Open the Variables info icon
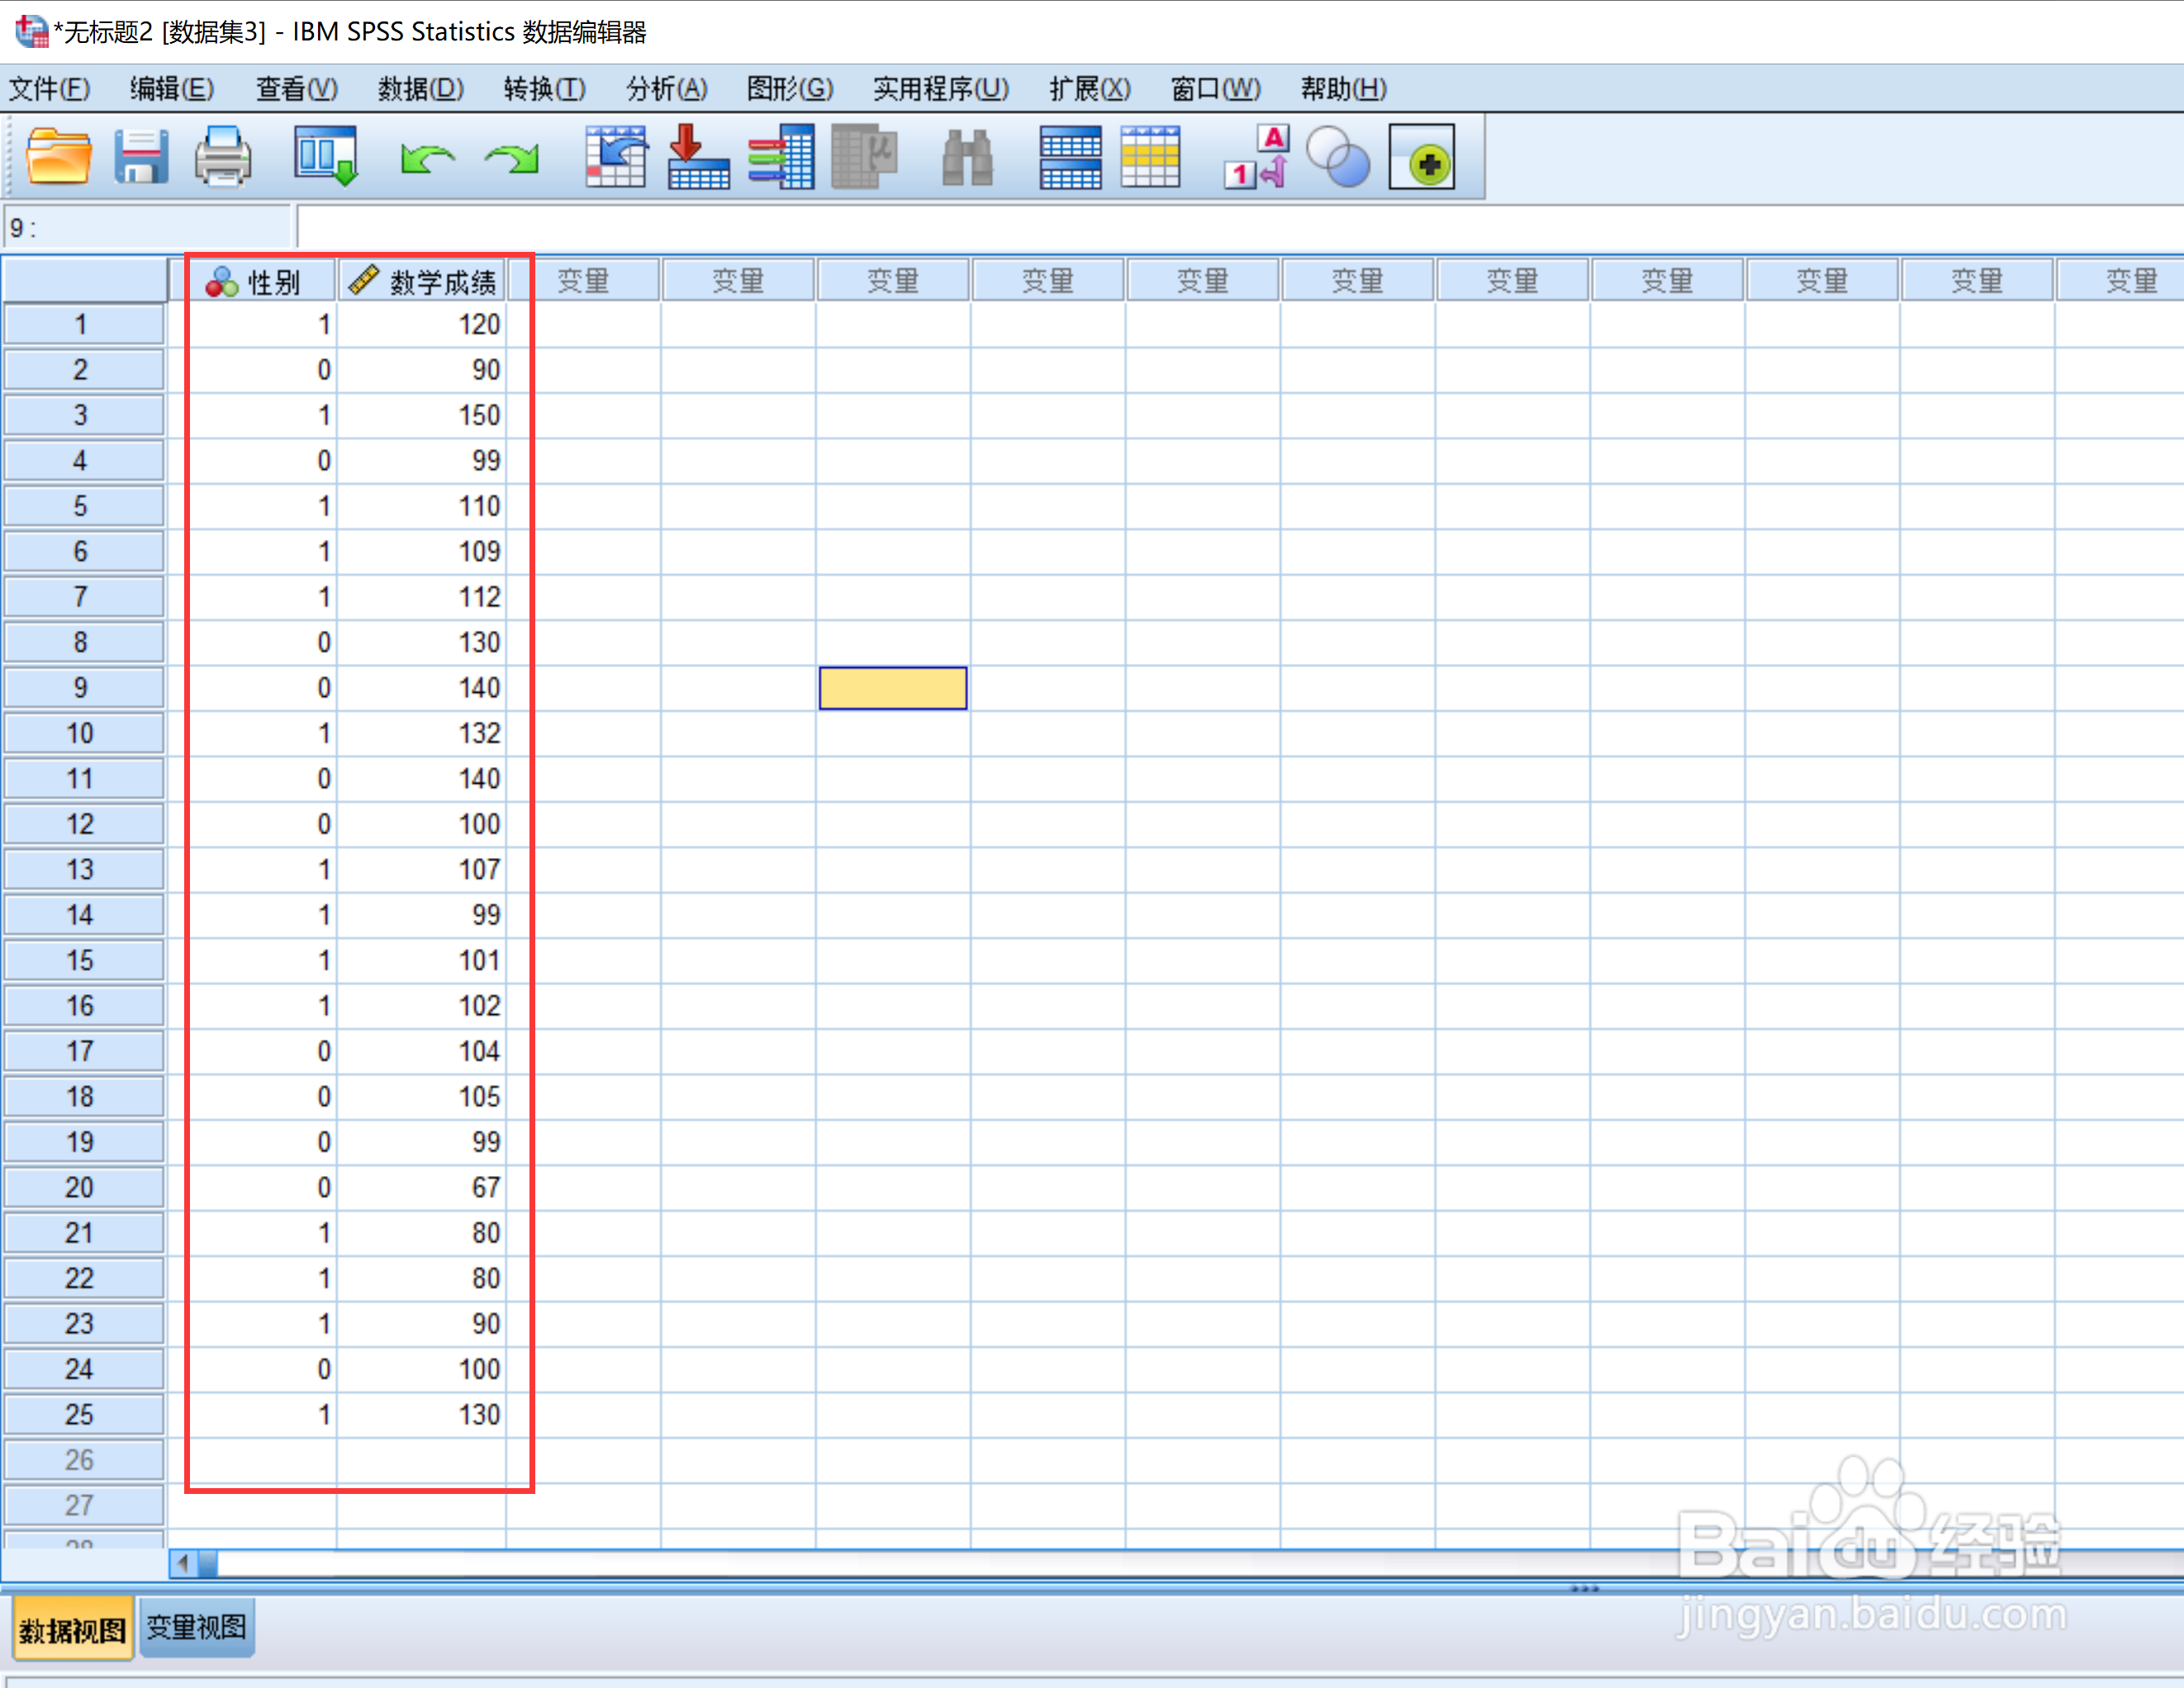Viewport: 2184px width, 1688px height. point(781,157)
